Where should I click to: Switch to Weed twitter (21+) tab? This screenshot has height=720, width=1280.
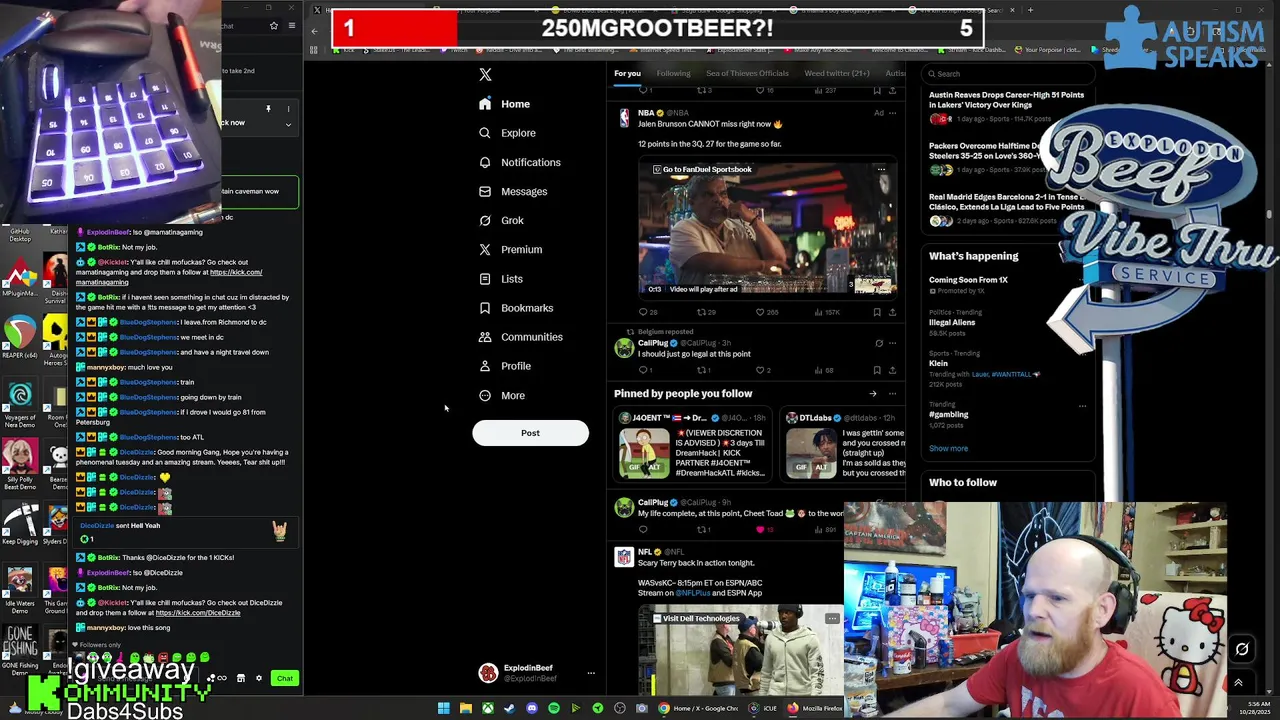tap(837, 73)
